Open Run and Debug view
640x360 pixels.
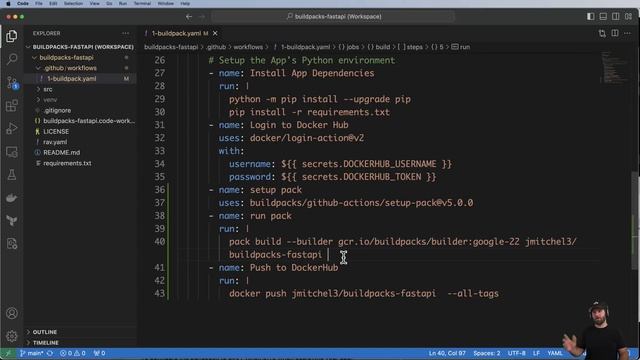[x=12, y=129]
